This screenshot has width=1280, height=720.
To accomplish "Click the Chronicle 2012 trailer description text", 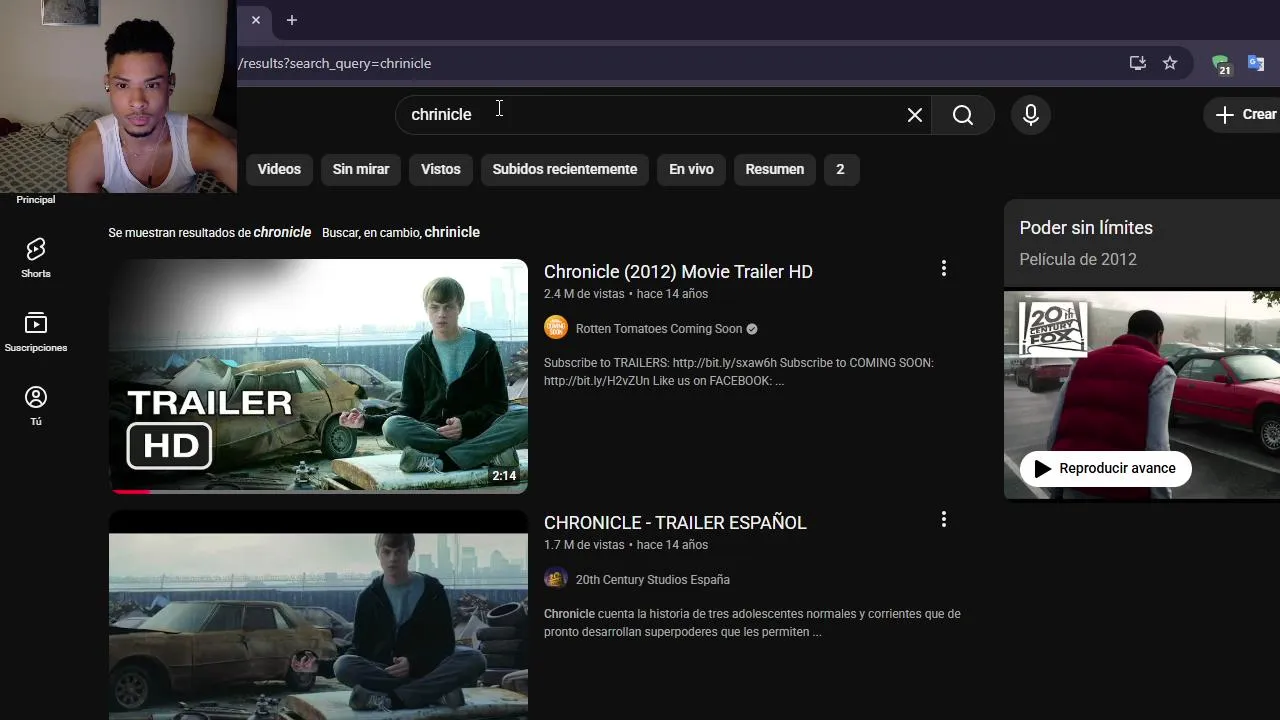I will point(739,372).
